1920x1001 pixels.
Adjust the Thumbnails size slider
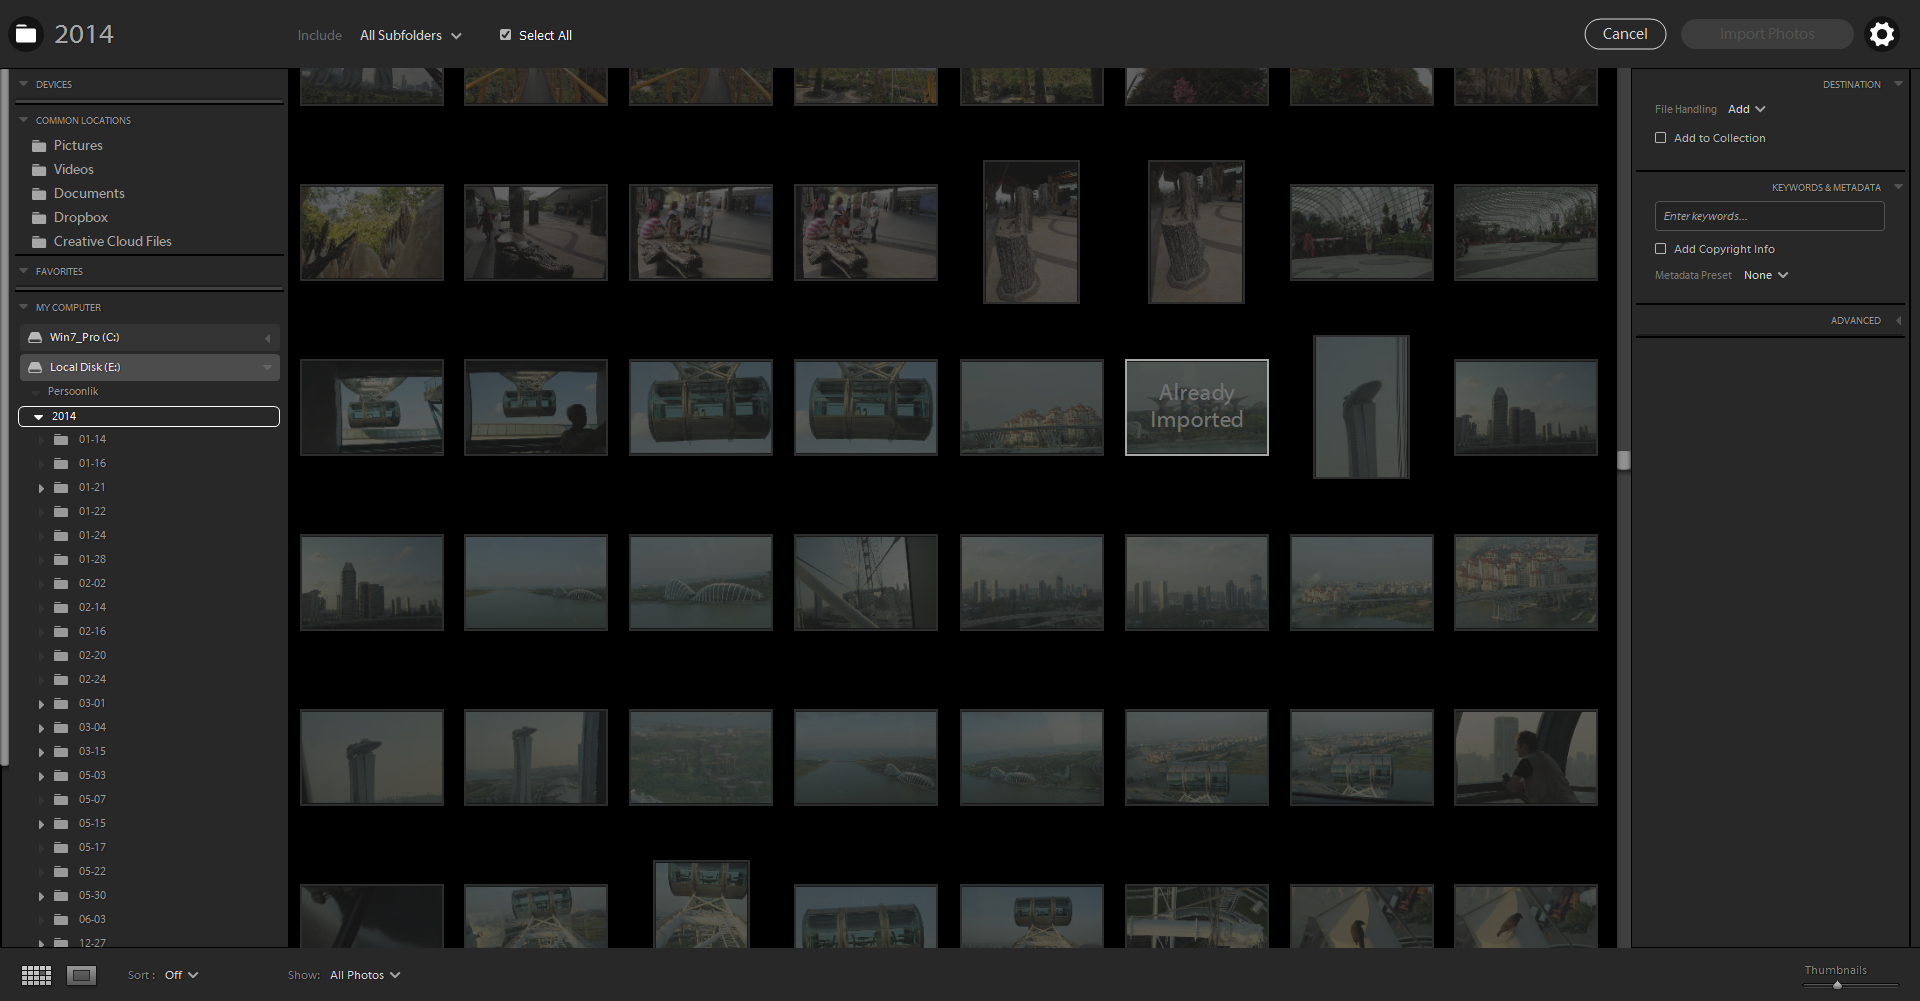(1837, 985)
